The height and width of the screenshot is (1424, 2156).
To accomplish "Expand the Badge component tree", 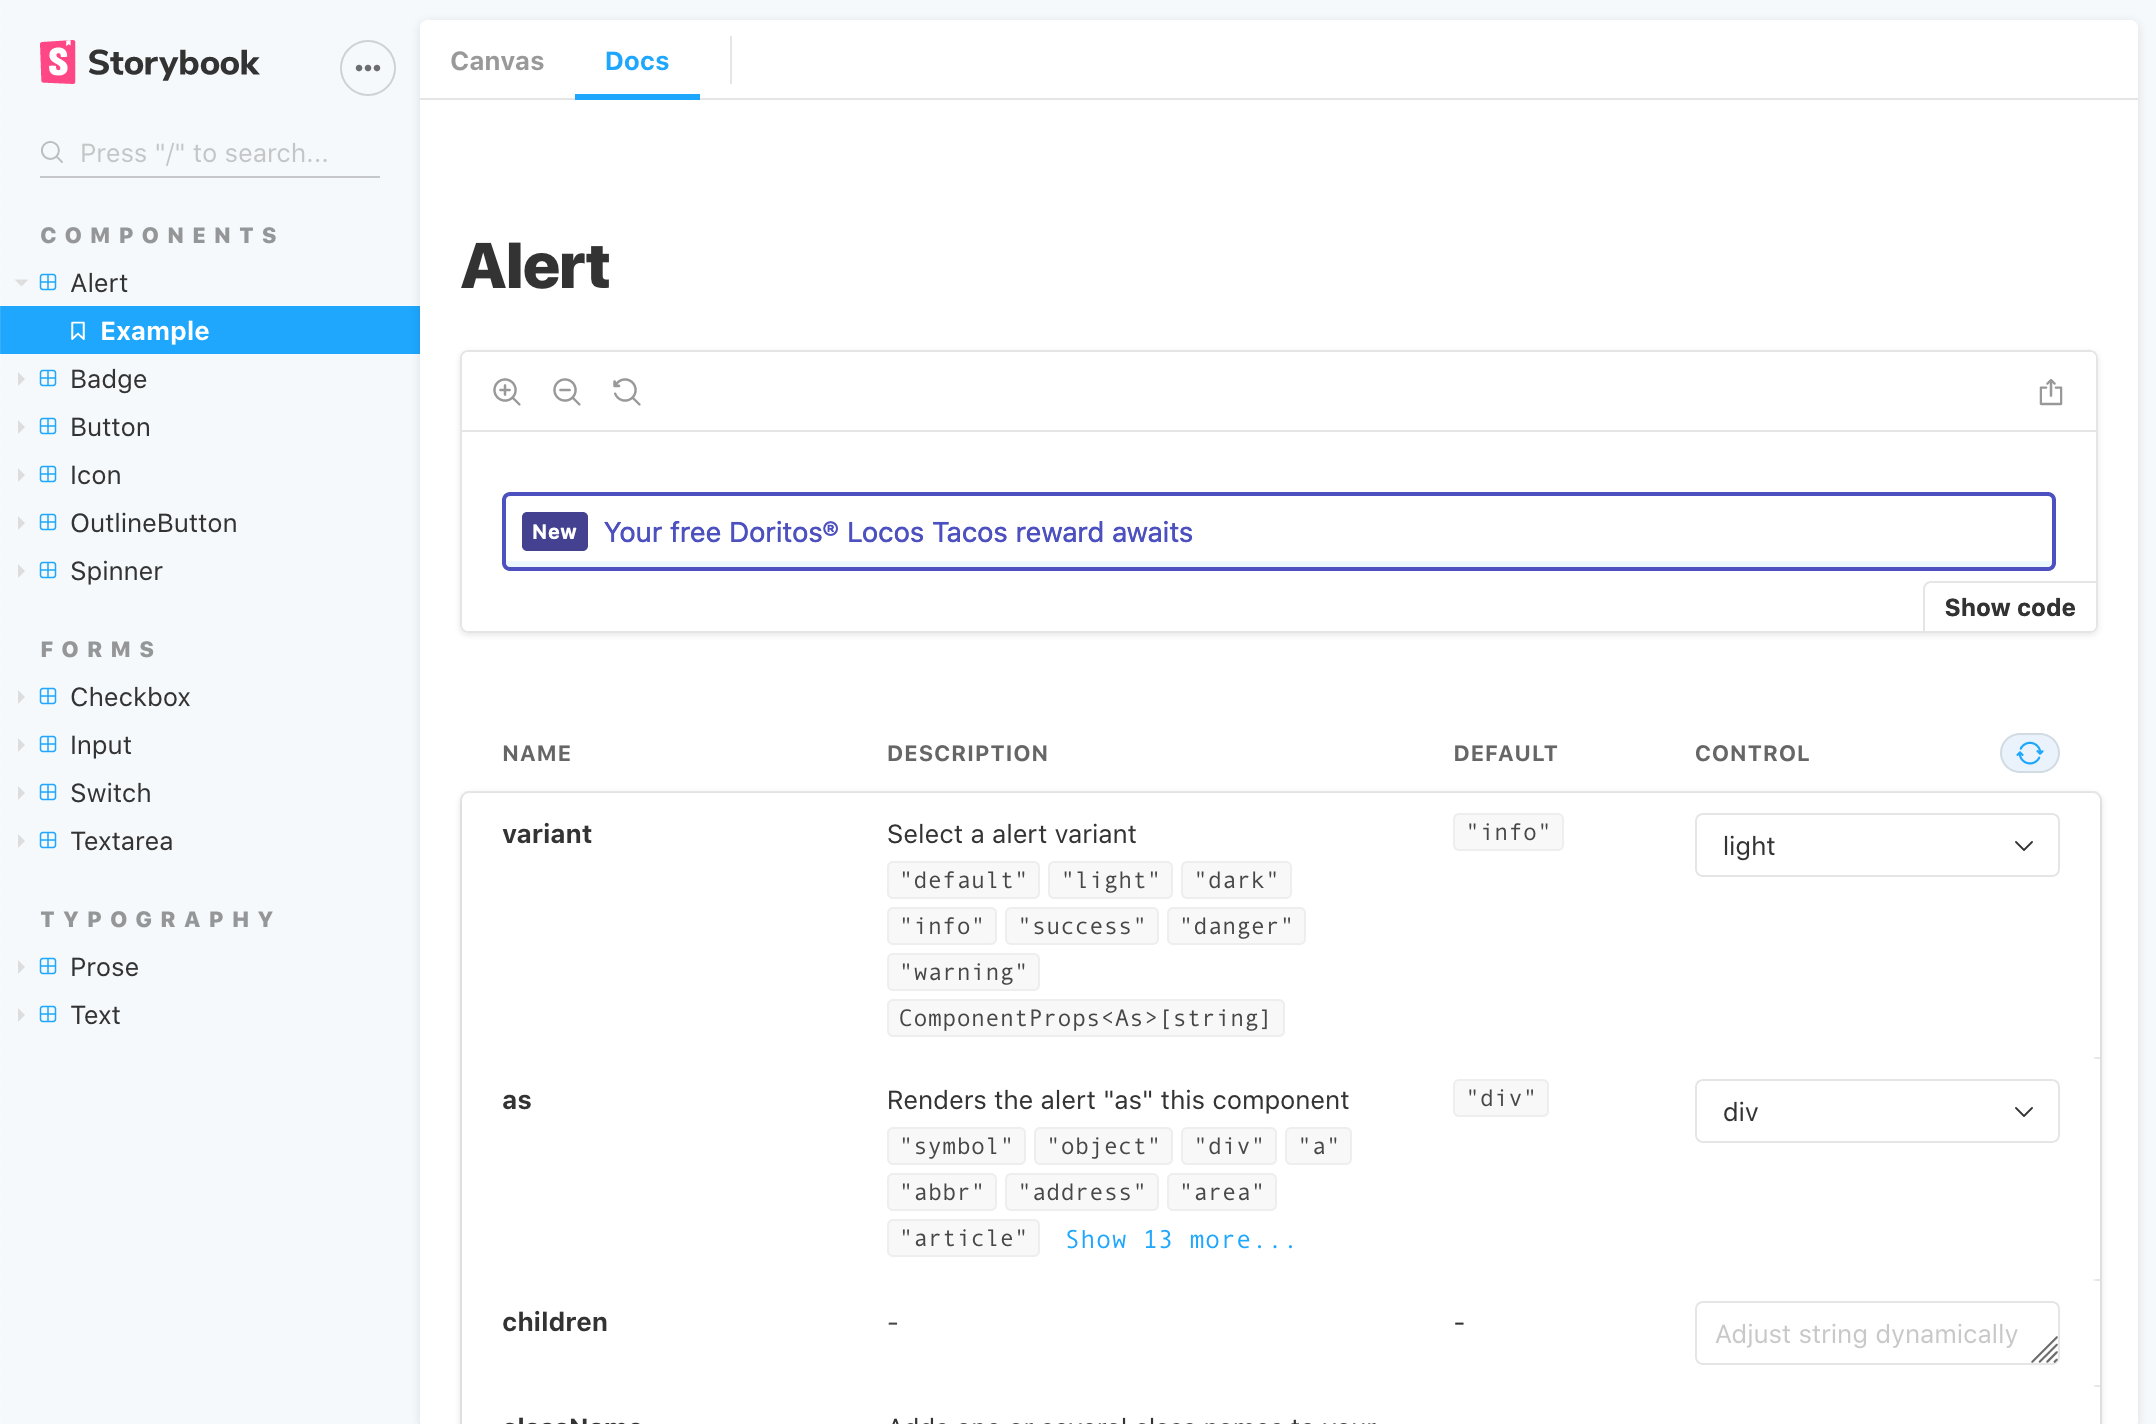I will (107, 379).
